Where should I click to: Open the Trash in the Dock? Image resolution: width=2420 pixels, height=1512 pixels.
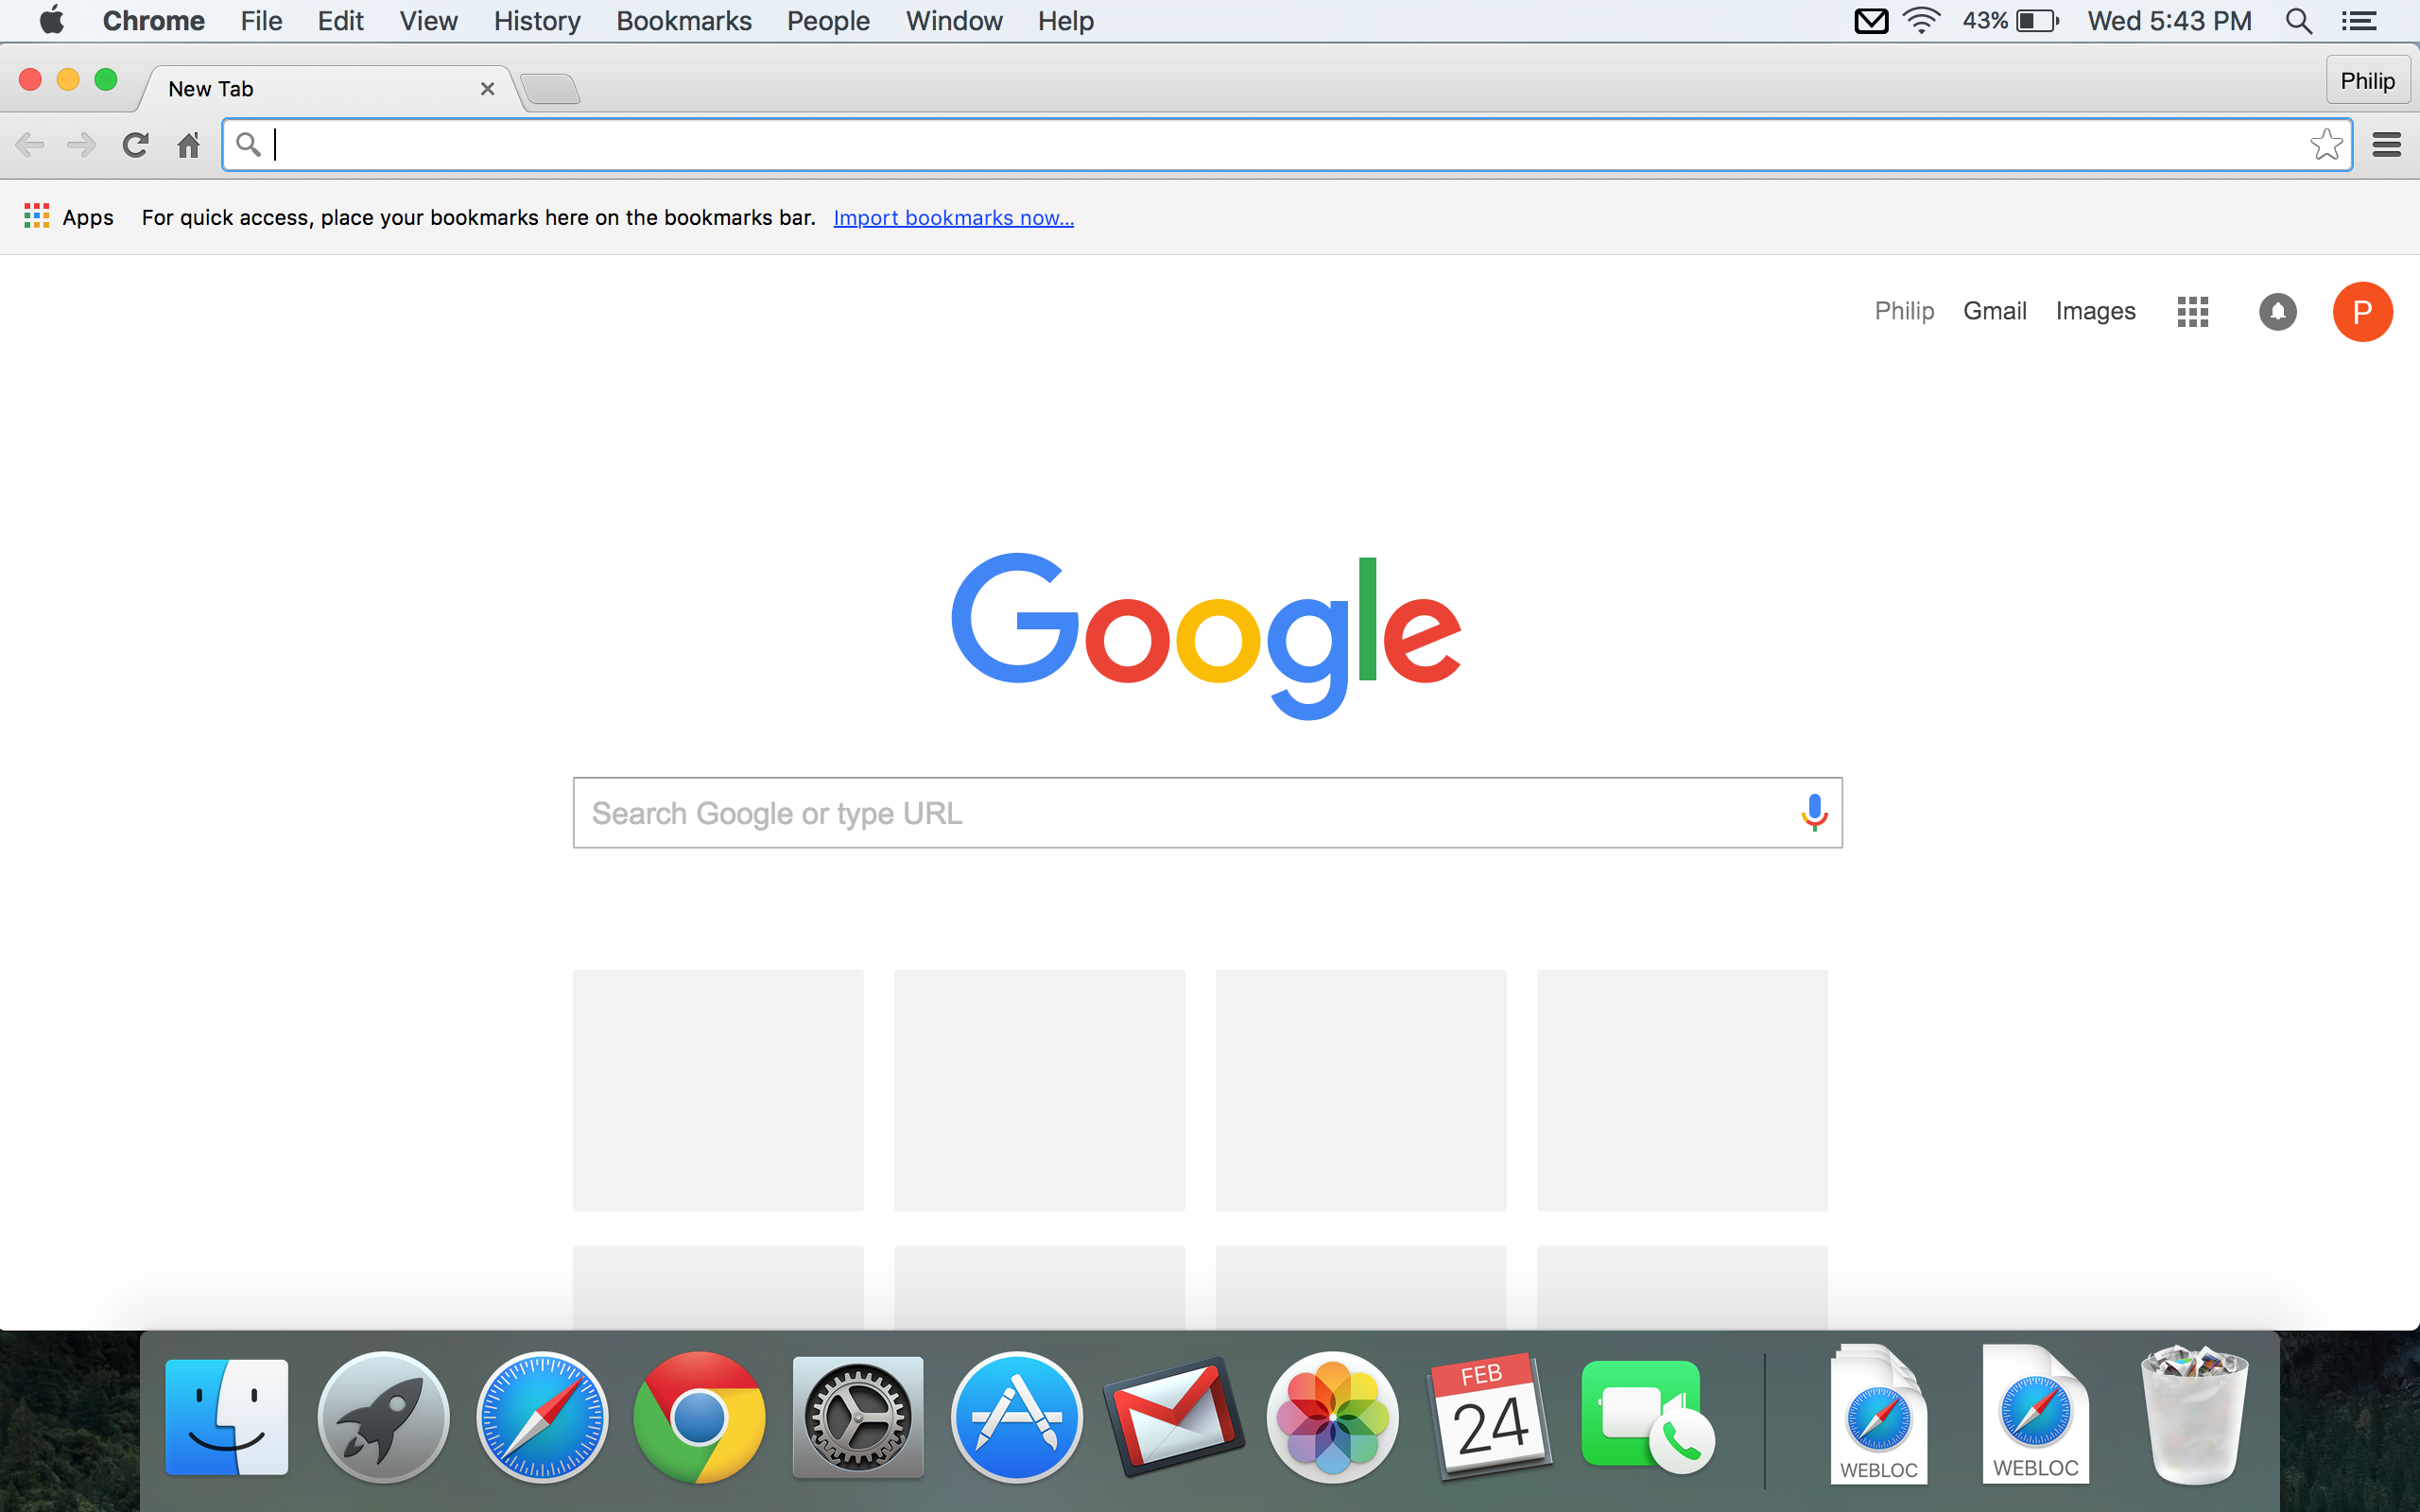(x=2193, y=1415)
